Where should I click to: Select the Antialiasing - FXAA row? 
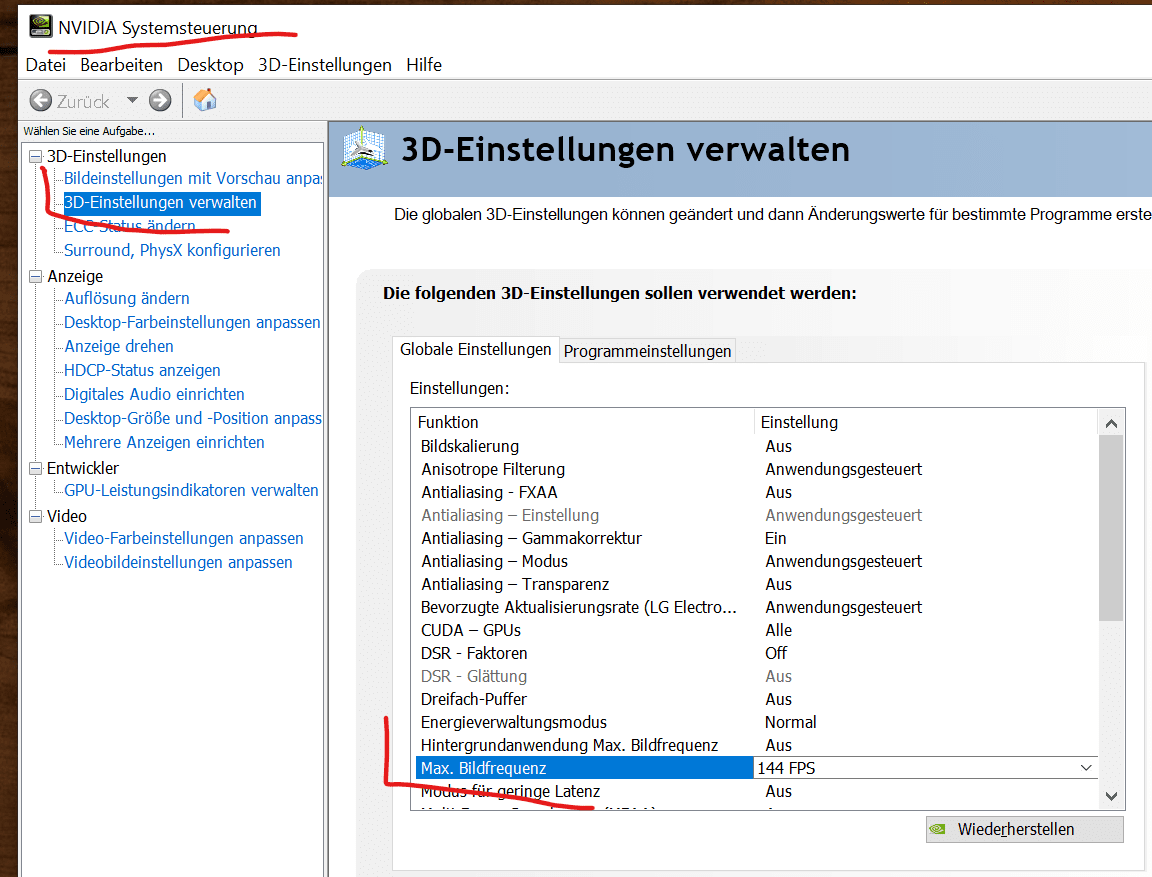(757, 492)
